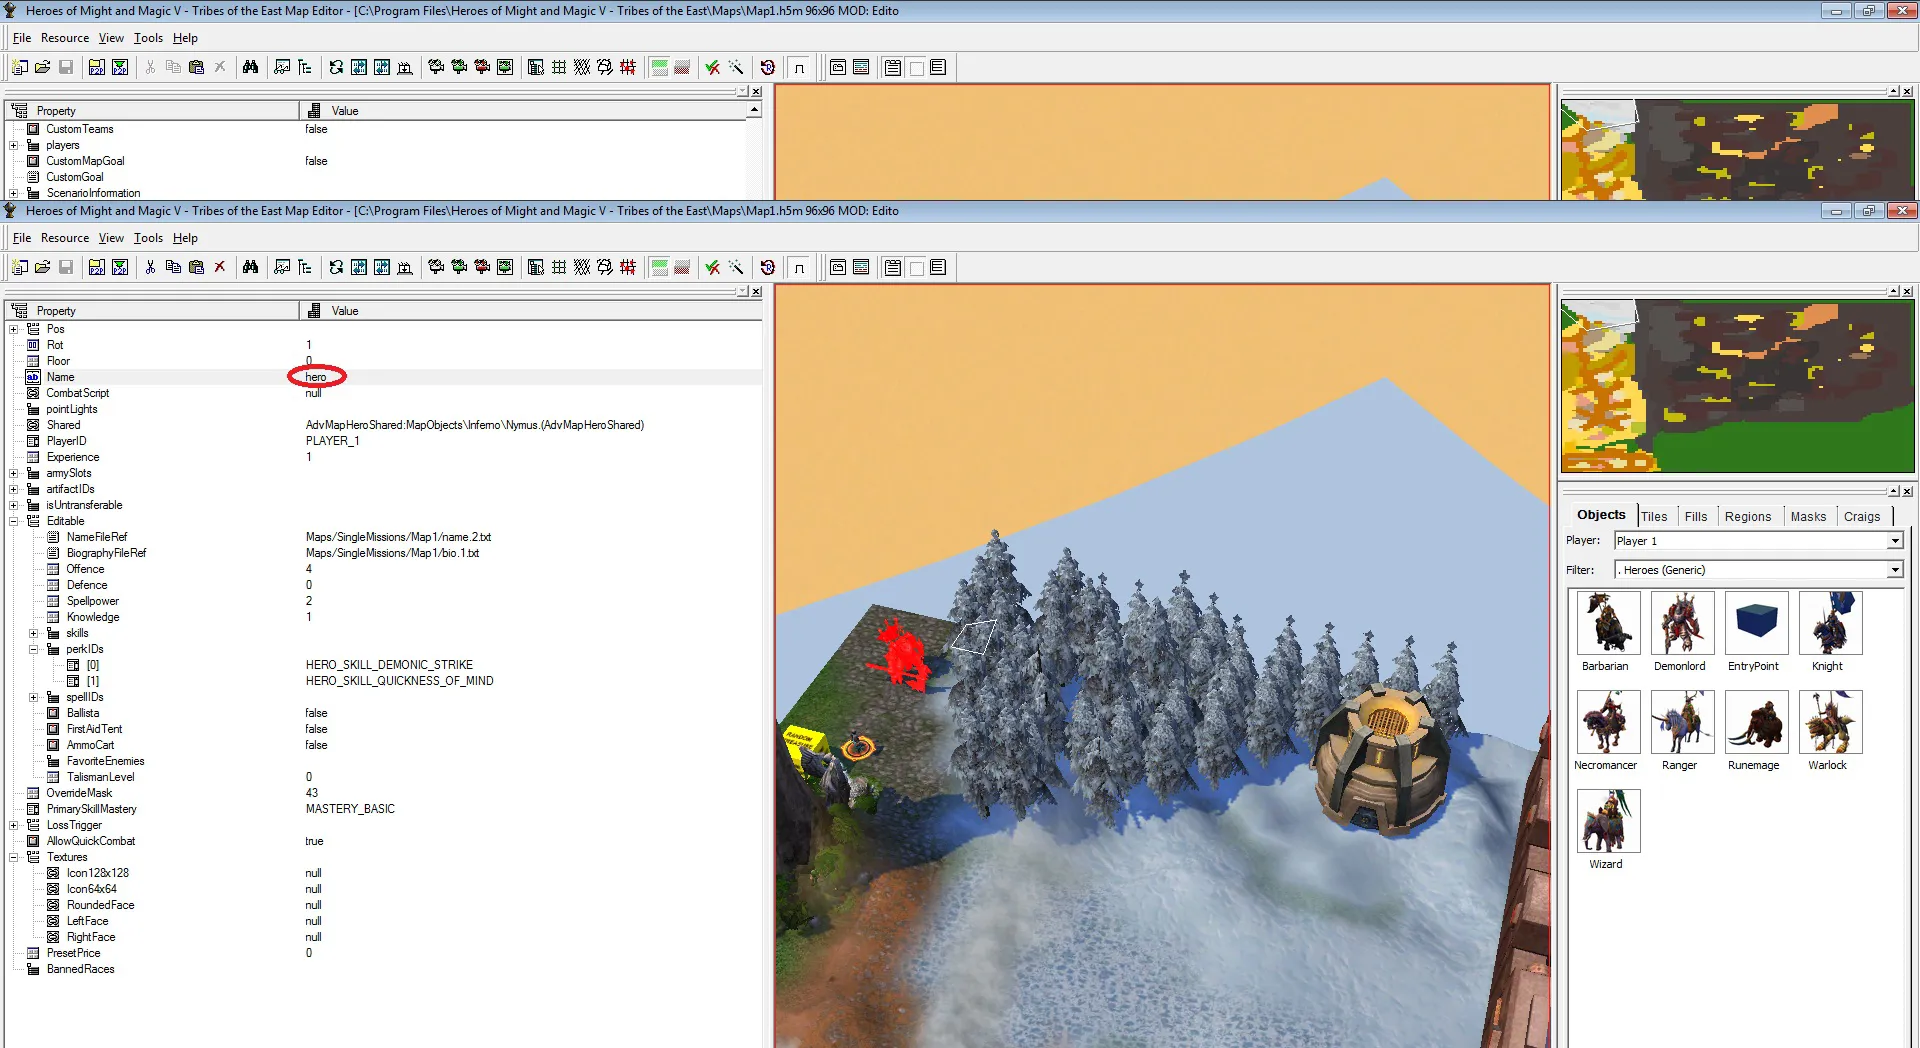Screen dimensions: 1920x1048
Task: Click the Paste clipboard icon in front window toolbar
Action: pos(196,267)
